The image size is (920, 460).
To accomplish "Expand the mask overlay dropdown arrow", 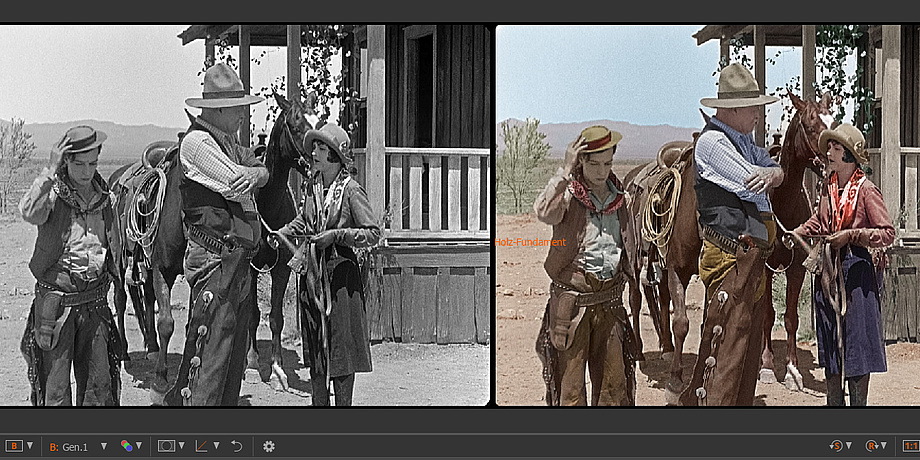I will click(181, 446).
